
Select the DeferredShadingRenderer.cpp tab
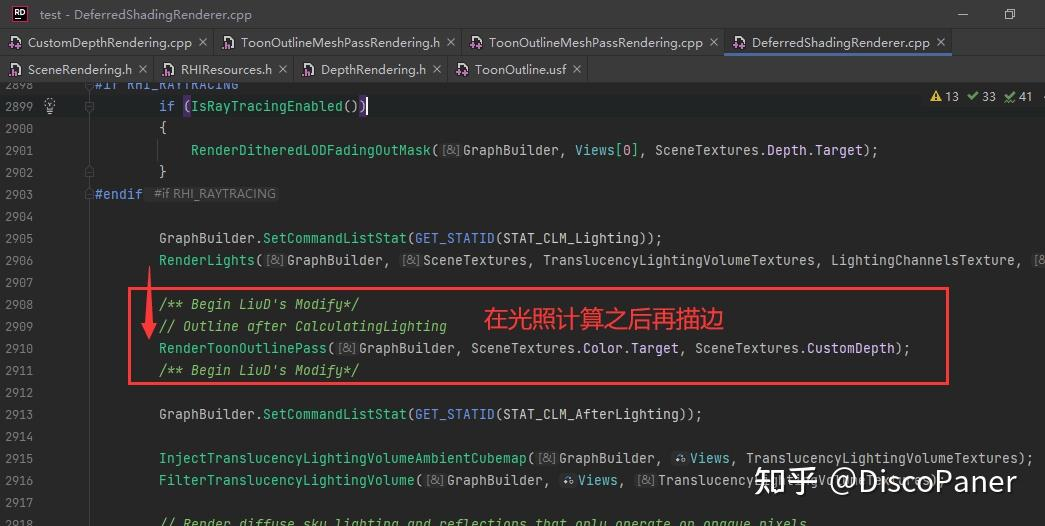[840, 43]
